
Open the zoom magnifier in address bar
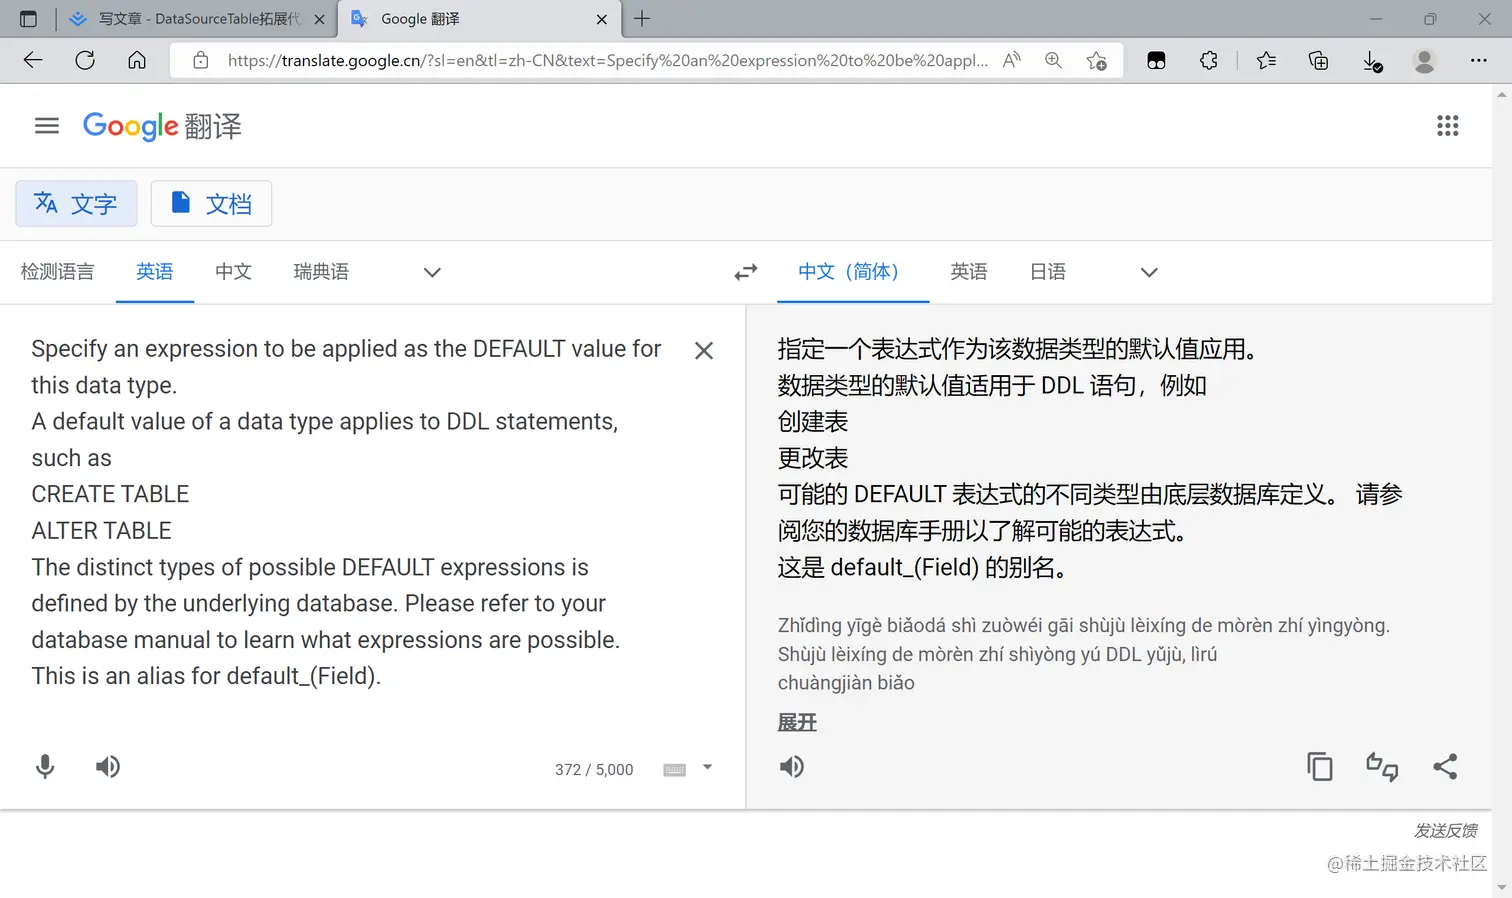pyautogui.click(x=1053, y=60)
